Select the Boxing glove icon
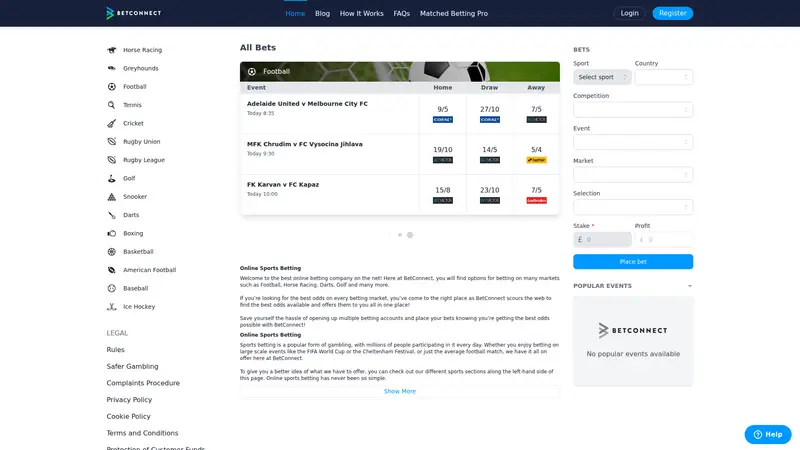Viewport: 800px width, 450px height. point(112,234)
